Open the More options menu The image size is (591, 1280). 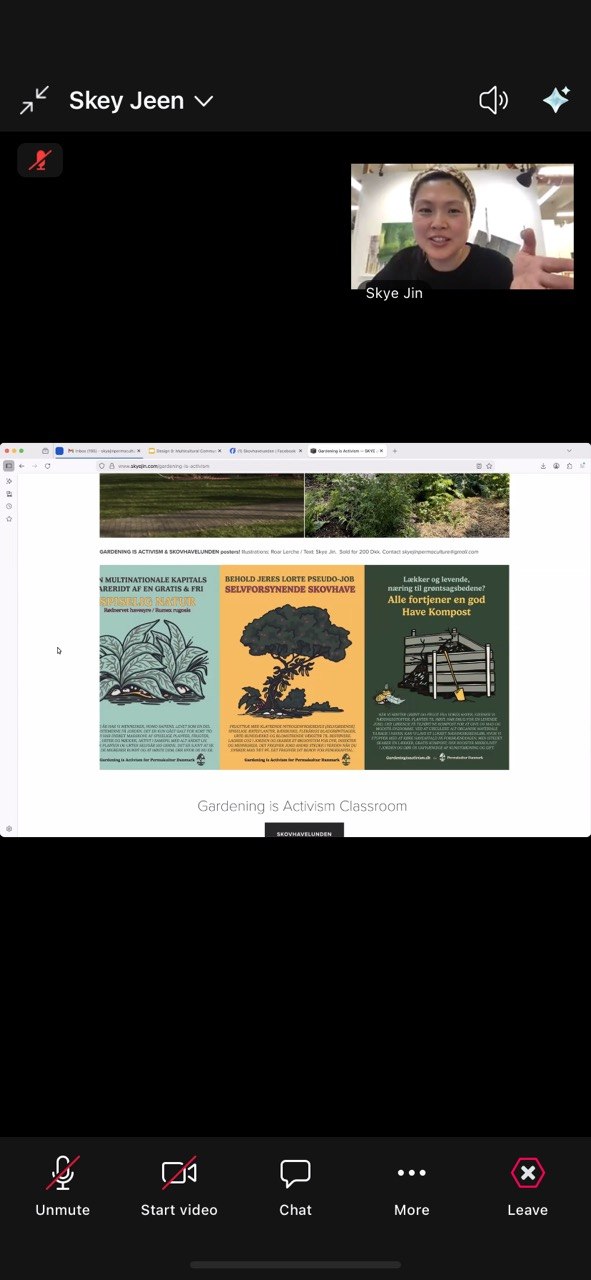[411, 1186]
